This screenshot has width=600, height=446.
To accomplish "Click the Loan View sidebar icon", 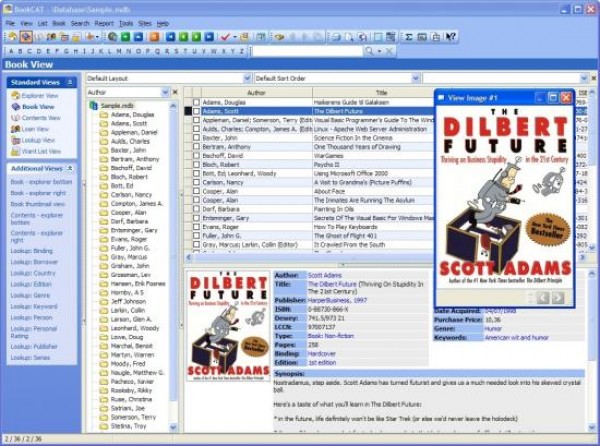I will pyautogui.click(x=15, y=129).
